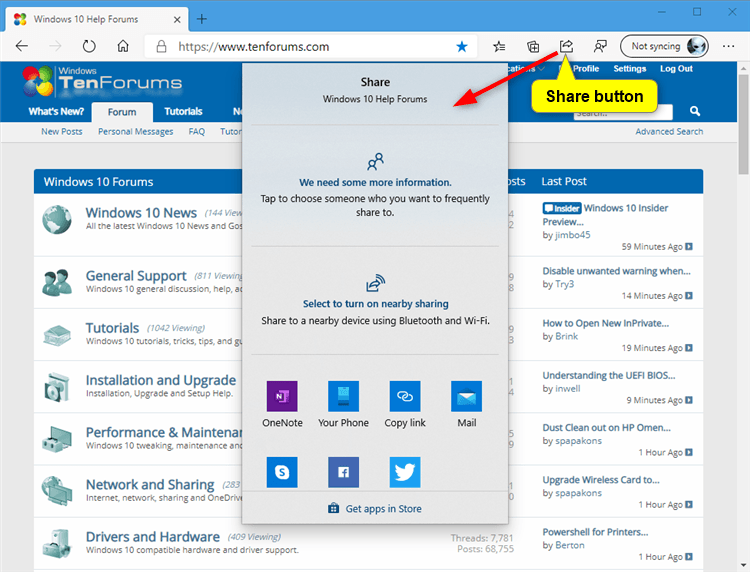750x572 pixels.
Task: Open the Not syncing profile button
Action: pos(664,46)
